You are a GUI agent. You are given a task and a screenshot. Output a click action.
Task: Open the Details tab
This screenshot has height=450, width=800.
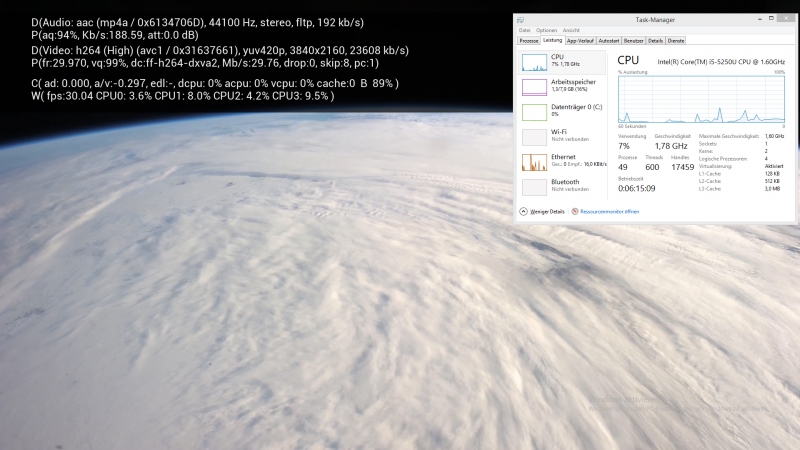pos(655,41)
